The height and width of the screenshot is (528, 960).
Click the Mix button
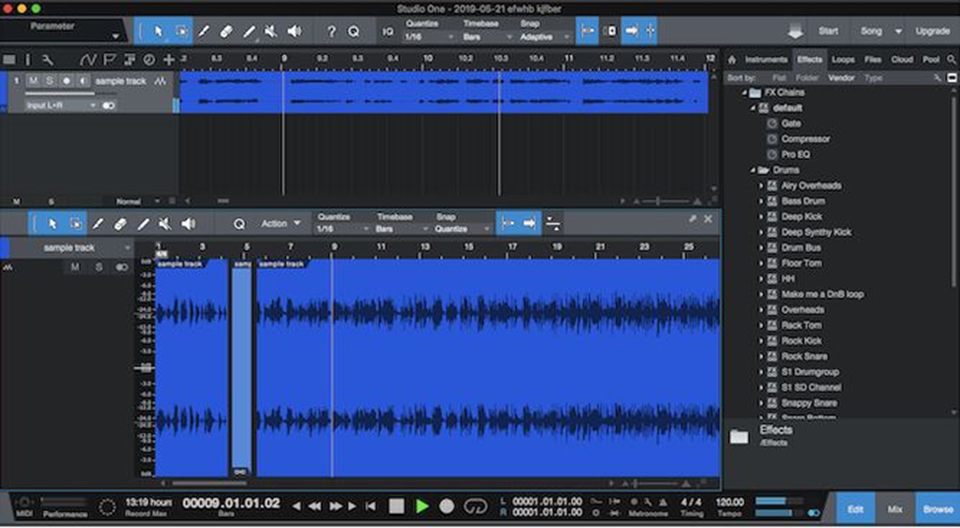(894, 509)
